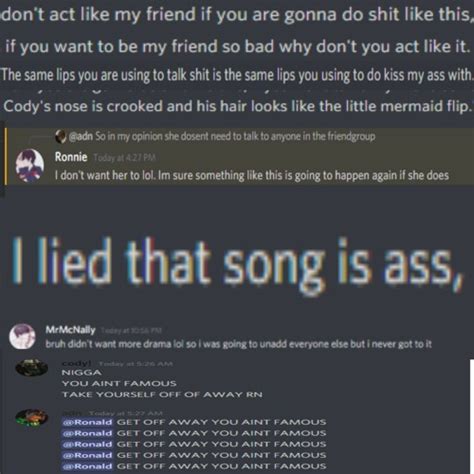This screenshot has height=474, width=474.
Task: Select Ronnie's message 'I don't want her to lol'
Action: click(252, 175)
